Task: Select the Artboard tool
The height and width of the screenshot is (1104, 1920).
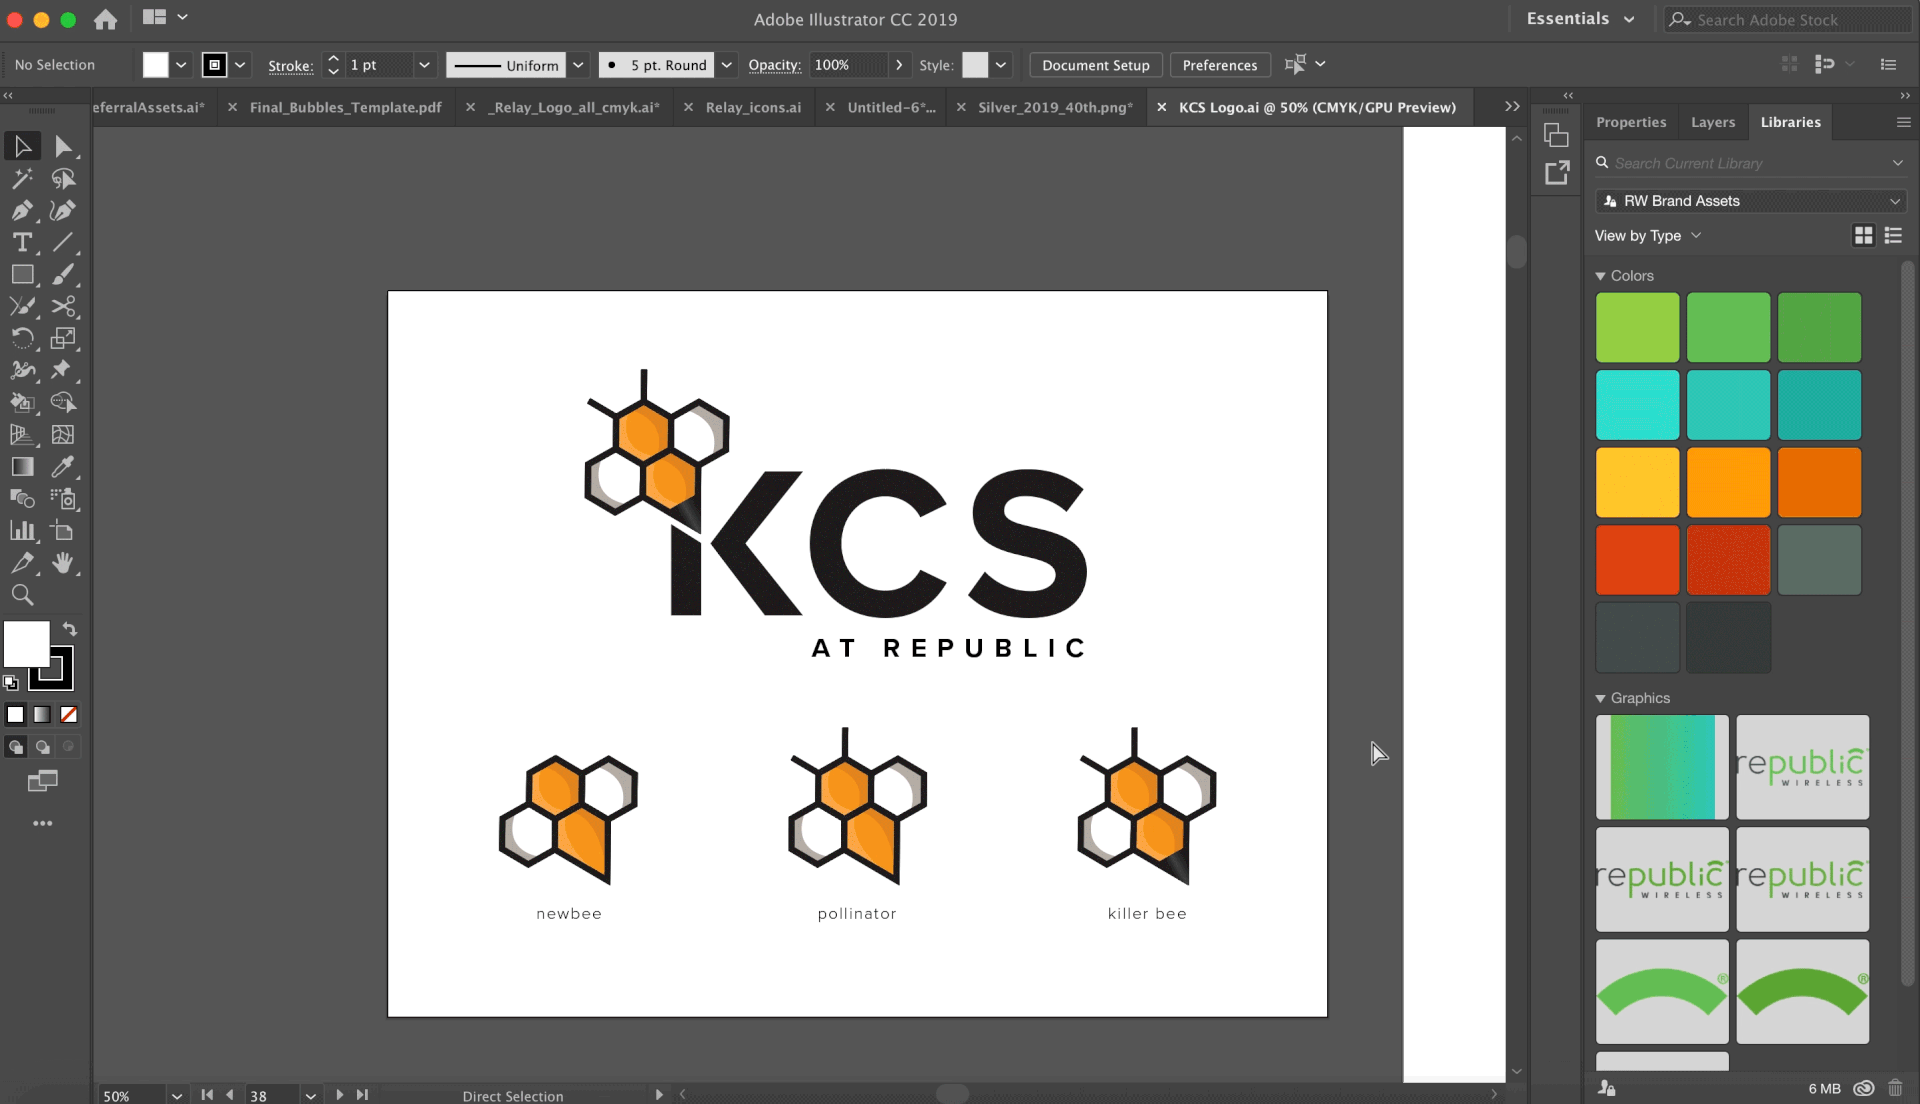Action: tap(63, 530)
